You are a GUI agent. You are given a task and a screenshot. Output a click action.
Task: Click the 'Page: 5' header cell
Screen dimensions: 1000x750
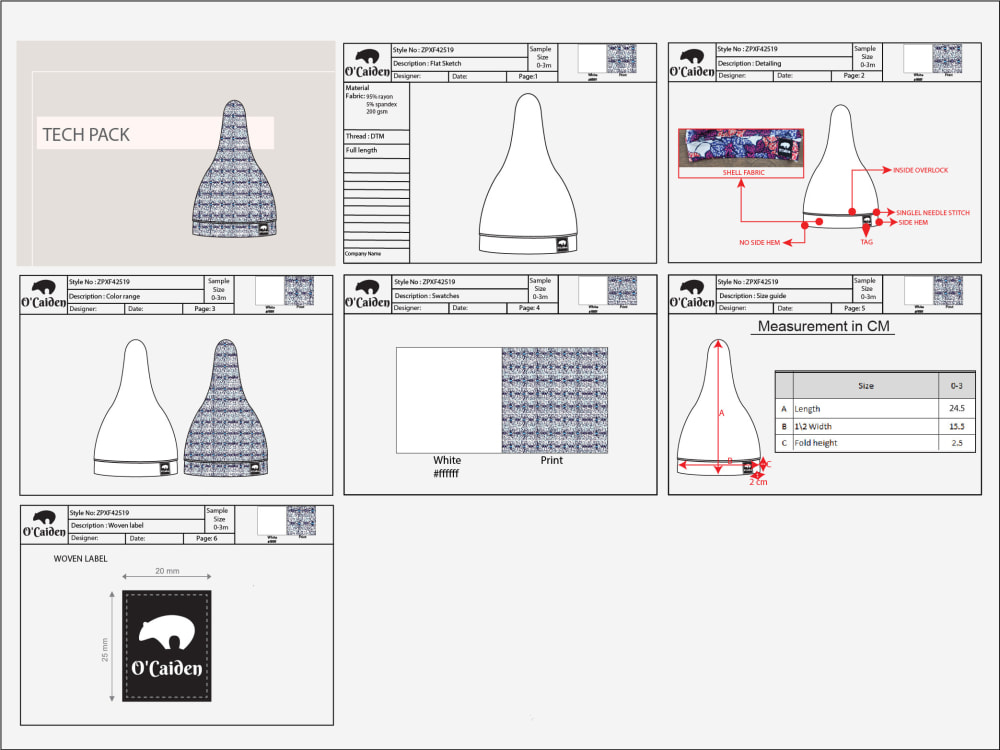[857, 308]
